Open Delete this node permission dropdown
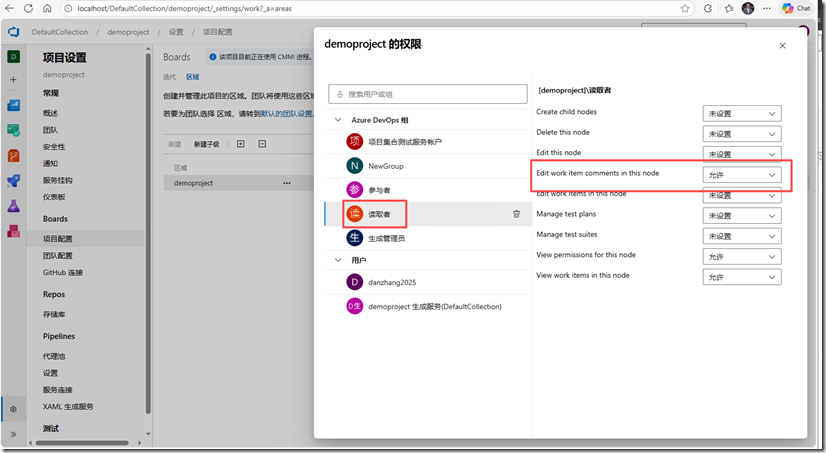 point(742,134)
